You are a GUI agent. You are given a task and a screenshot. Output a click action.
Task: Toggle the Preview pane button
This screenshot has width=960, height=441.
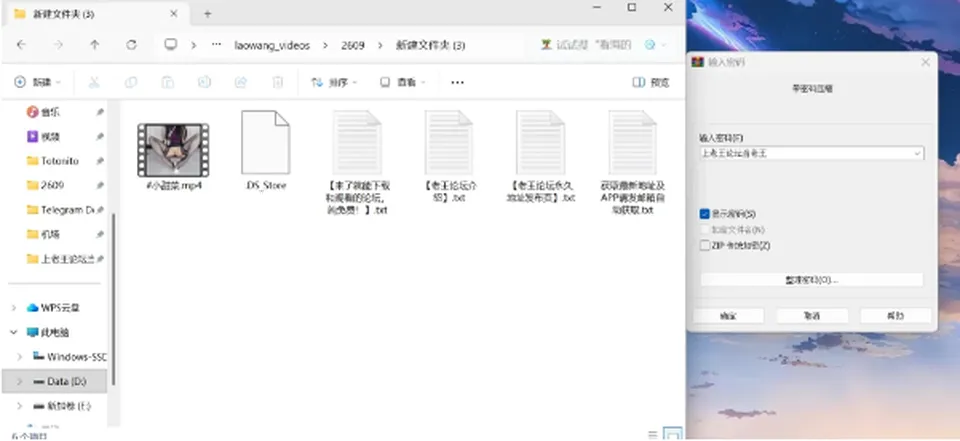click(651, 82)
